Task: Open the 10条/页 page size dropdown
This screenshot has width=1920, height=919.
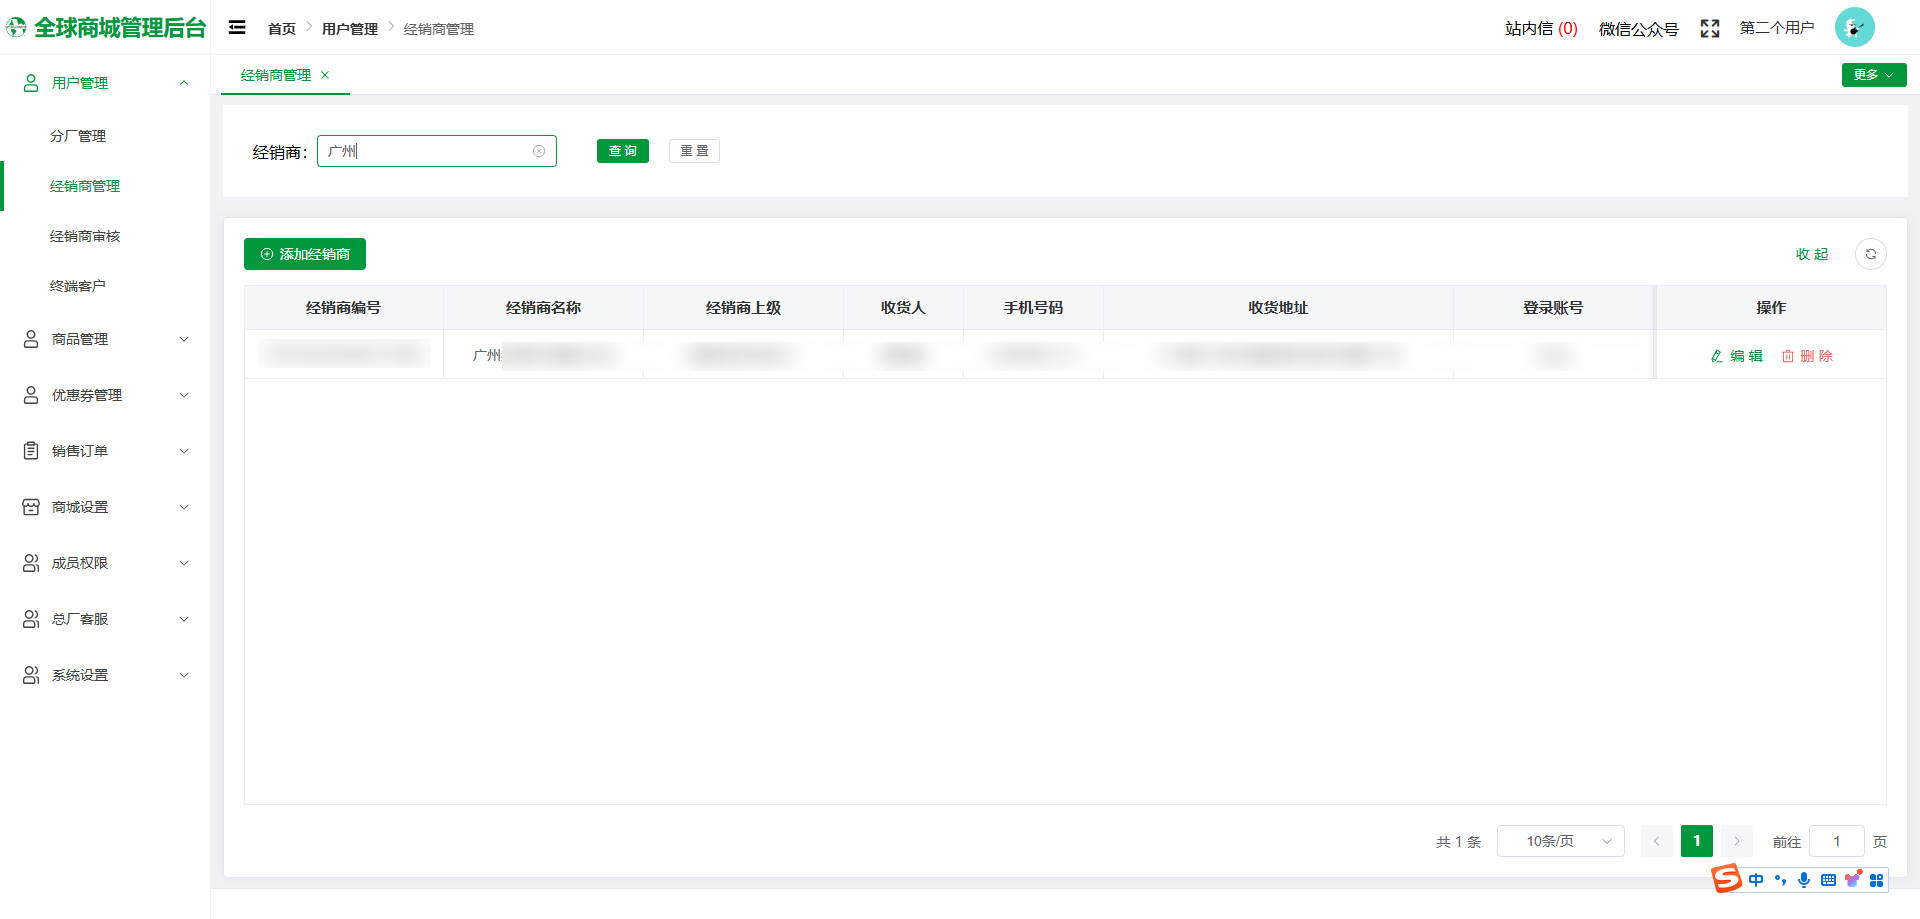Action: tap(1560, 842)
